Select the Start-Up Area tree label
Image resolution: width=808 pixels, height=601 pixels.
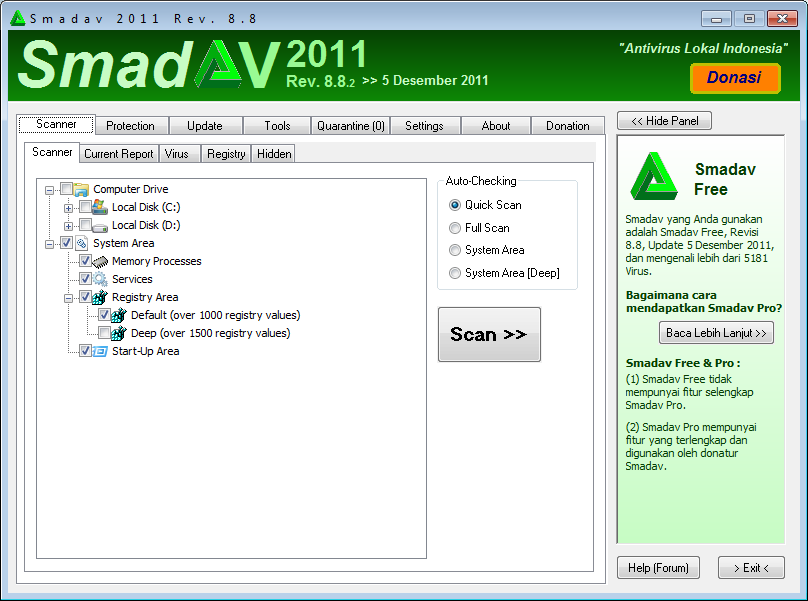(146, 351)
